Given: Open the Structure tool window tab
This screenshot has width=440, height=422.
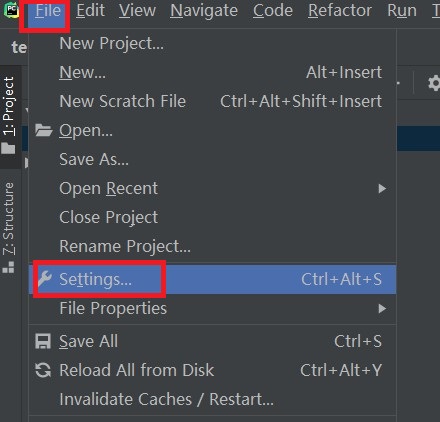Looking at the screenshot, I should click(9, 227).
